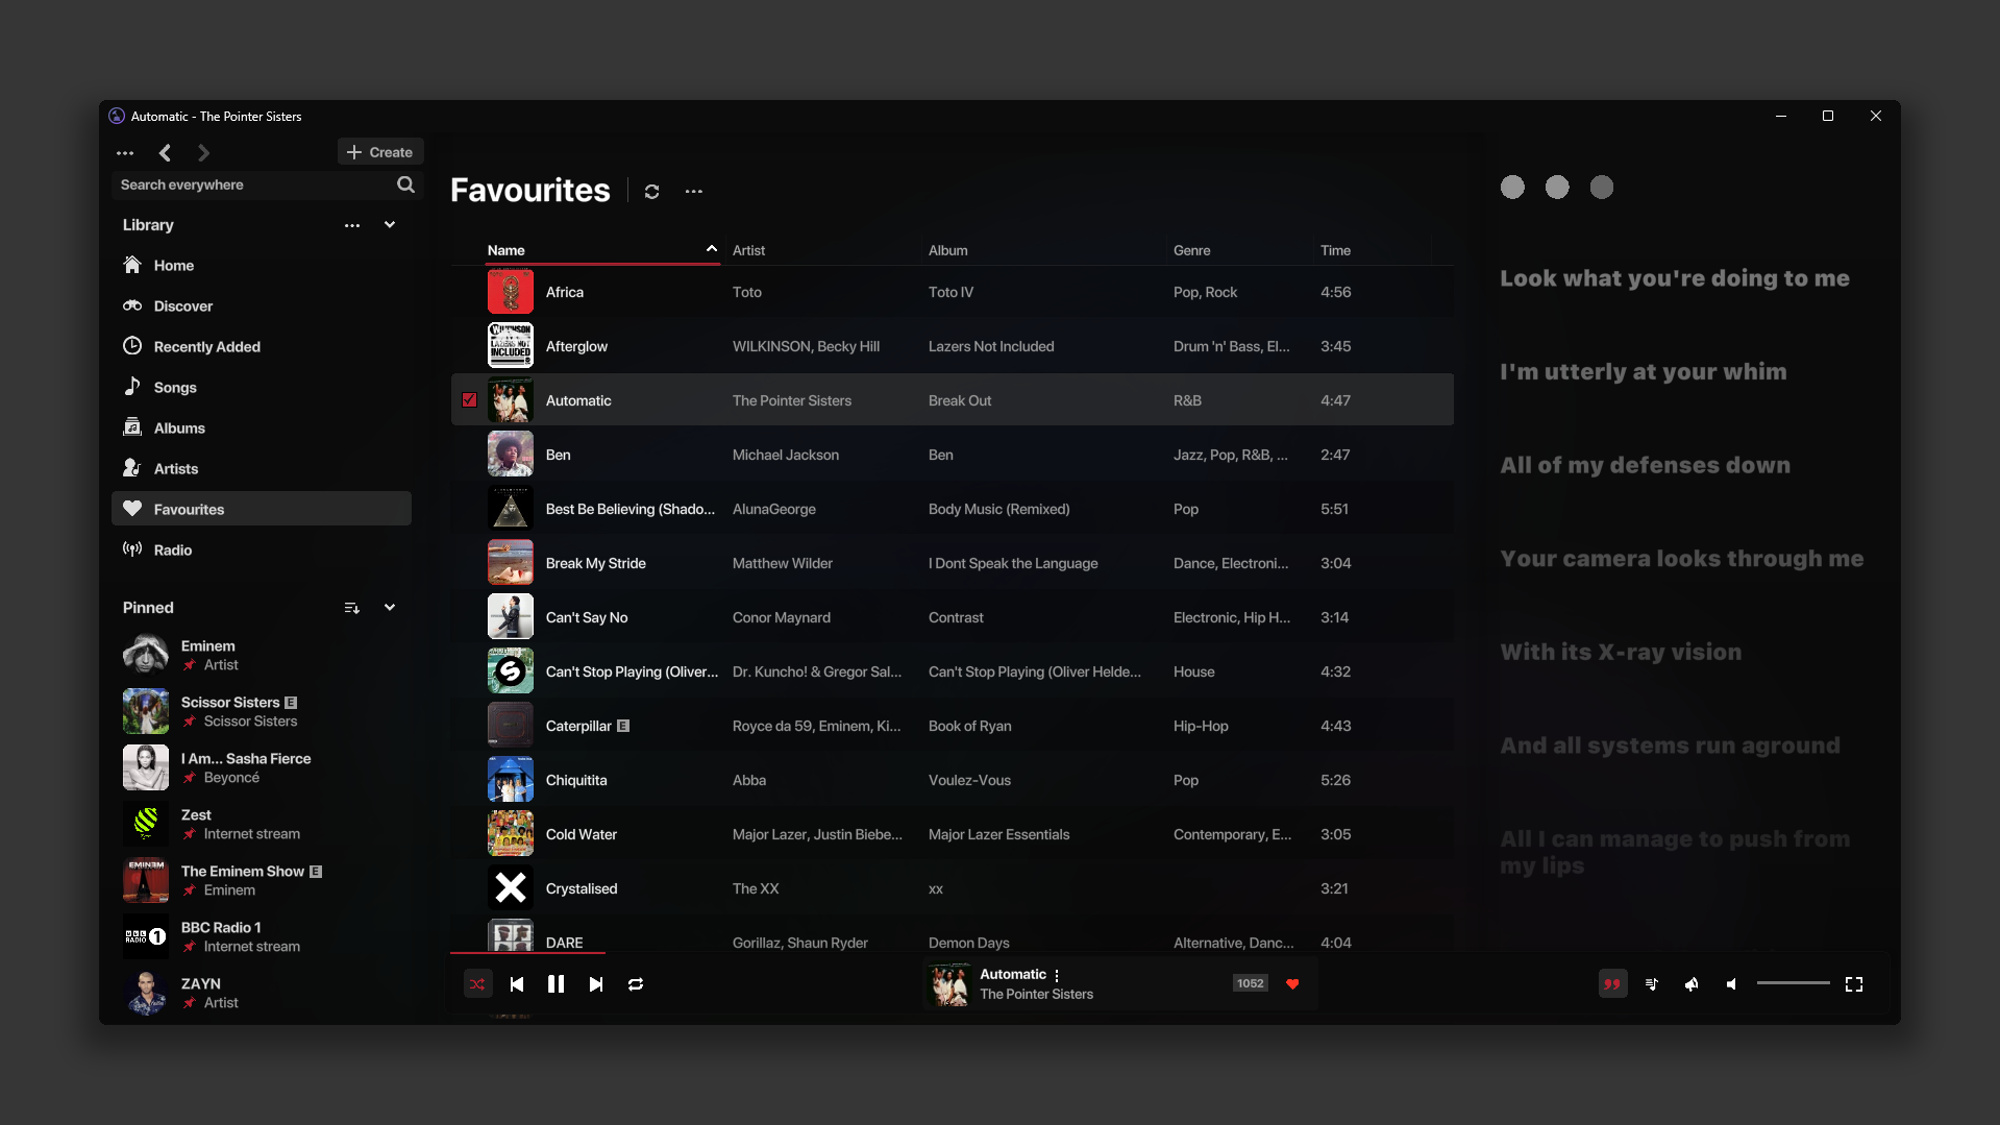Skip to the next track
The image size is (2000, 1125).
[x=596, y=984]
